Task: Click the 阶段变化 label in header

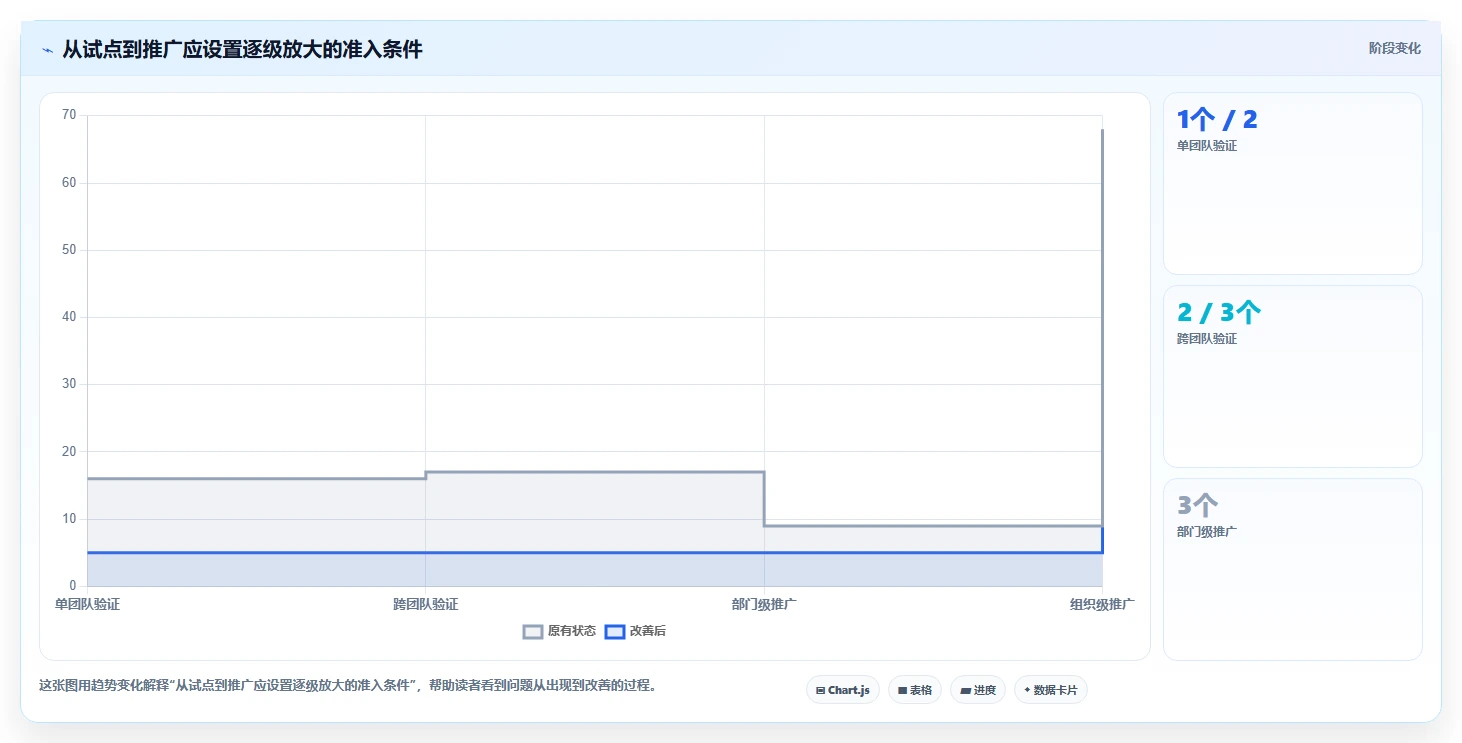Action: (1394, 48)
